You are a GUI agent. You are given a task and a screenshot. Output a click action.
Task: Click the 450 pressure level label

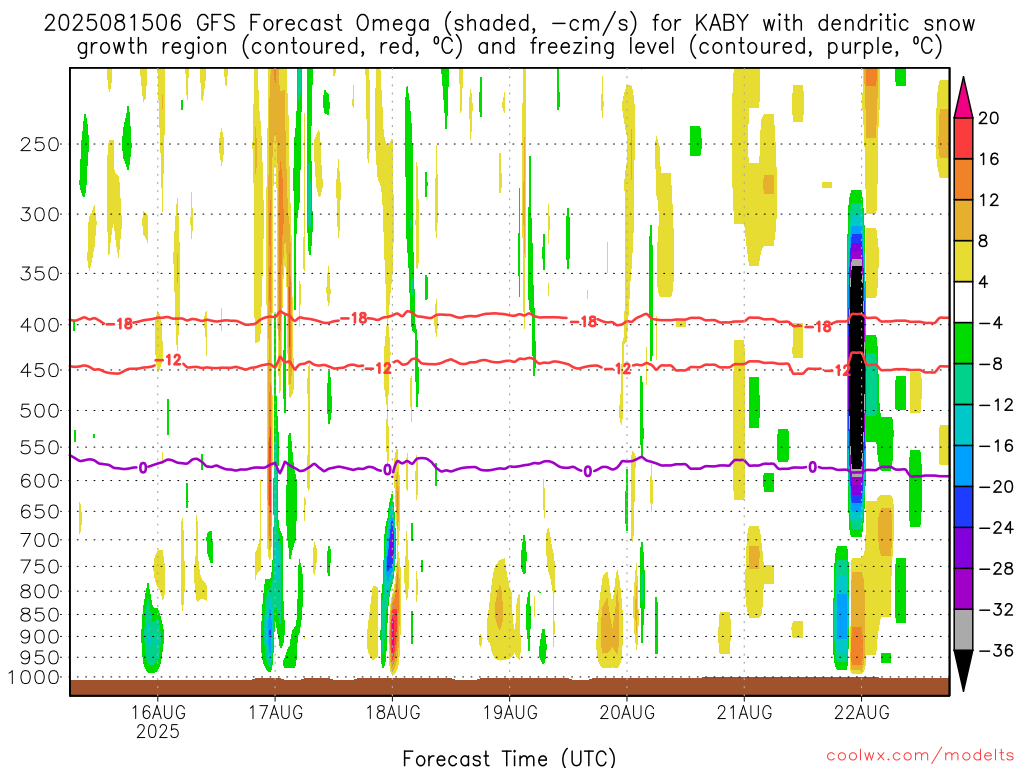point(40,370)
